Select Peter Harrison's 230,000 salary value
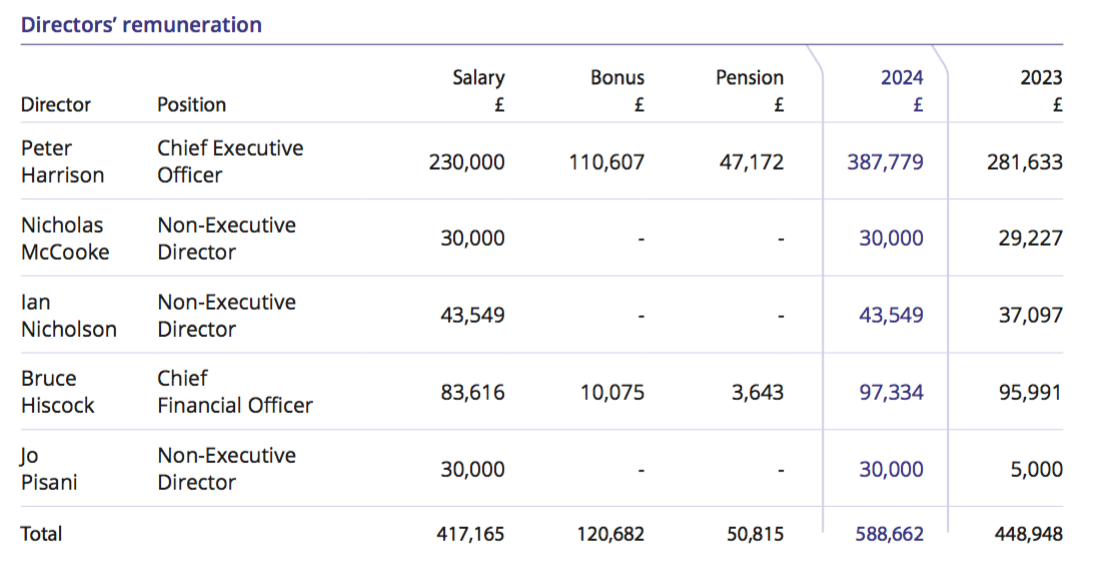The height and width of the screenshot is (578, 1093). (x=467, y=162)
